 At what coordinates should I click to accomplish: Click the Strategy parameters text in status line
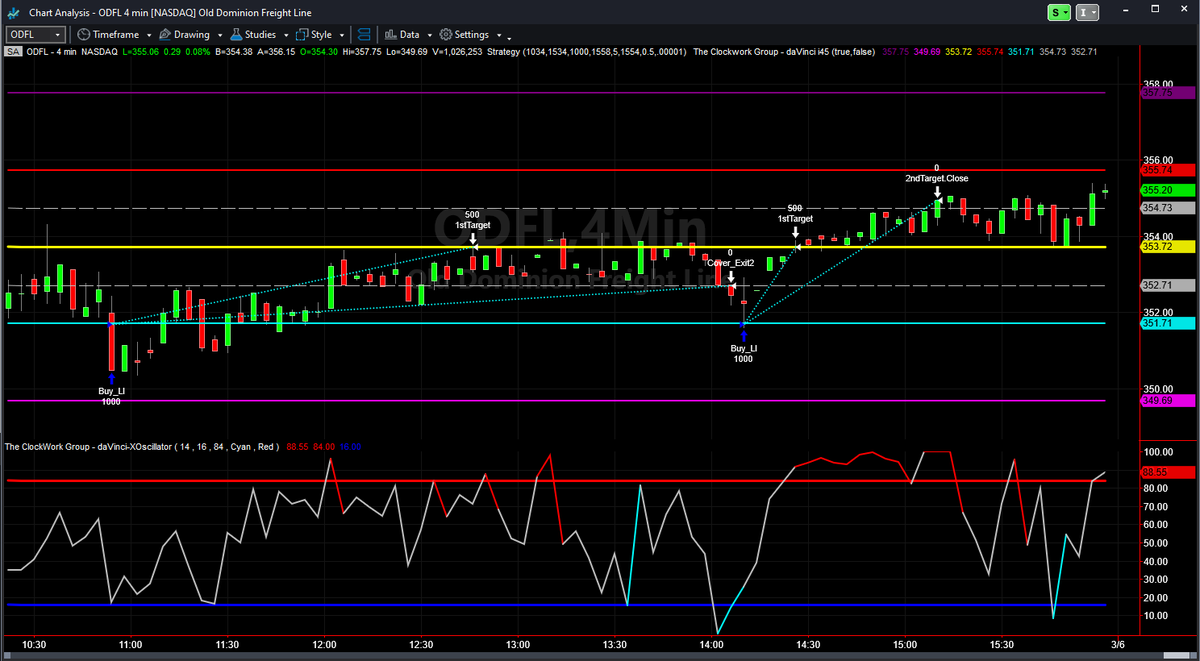pos(587,51)
